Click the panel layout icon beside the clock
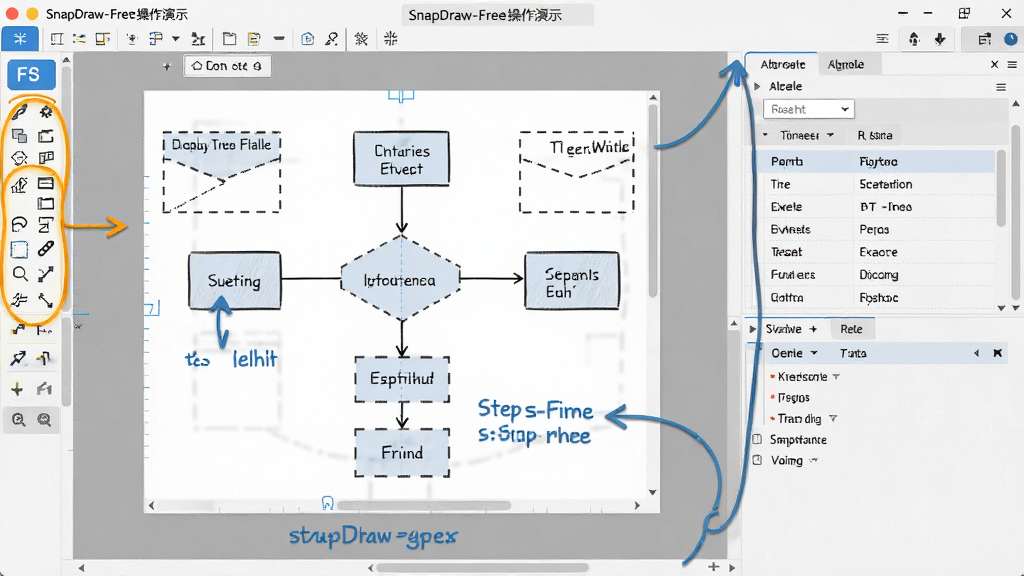This screenshot has height=576, width=1024. tap(985, 39)
